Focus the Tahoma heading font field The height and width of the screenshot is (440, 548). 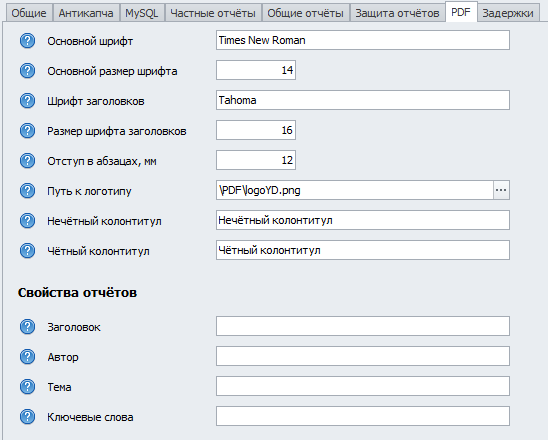point(363,100)
